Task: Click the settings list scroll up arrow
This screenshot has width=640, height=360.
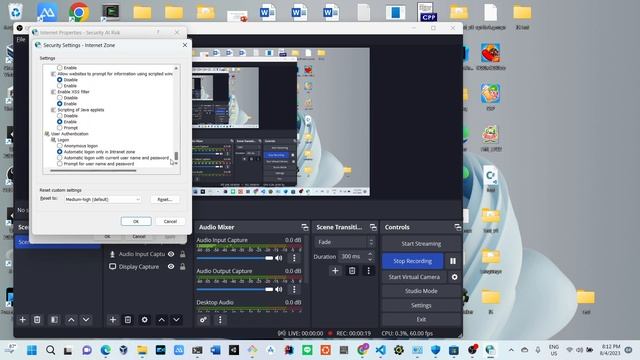Action: click(176, 68)
